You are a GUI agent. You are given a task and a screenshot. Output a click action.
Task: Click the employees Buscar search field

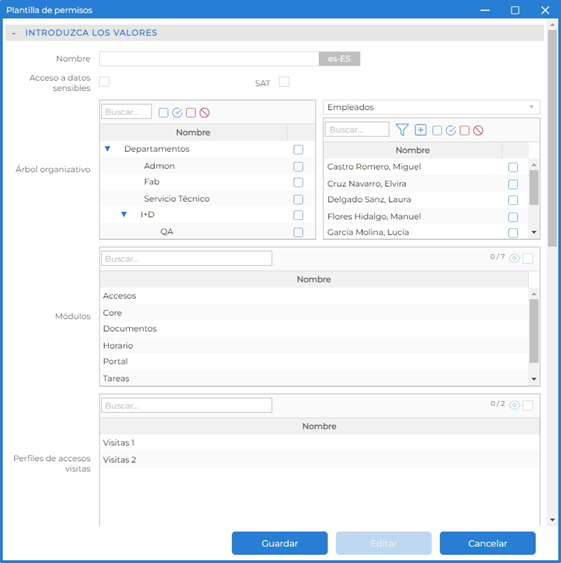pyautogui.click(x=357, y=129)
